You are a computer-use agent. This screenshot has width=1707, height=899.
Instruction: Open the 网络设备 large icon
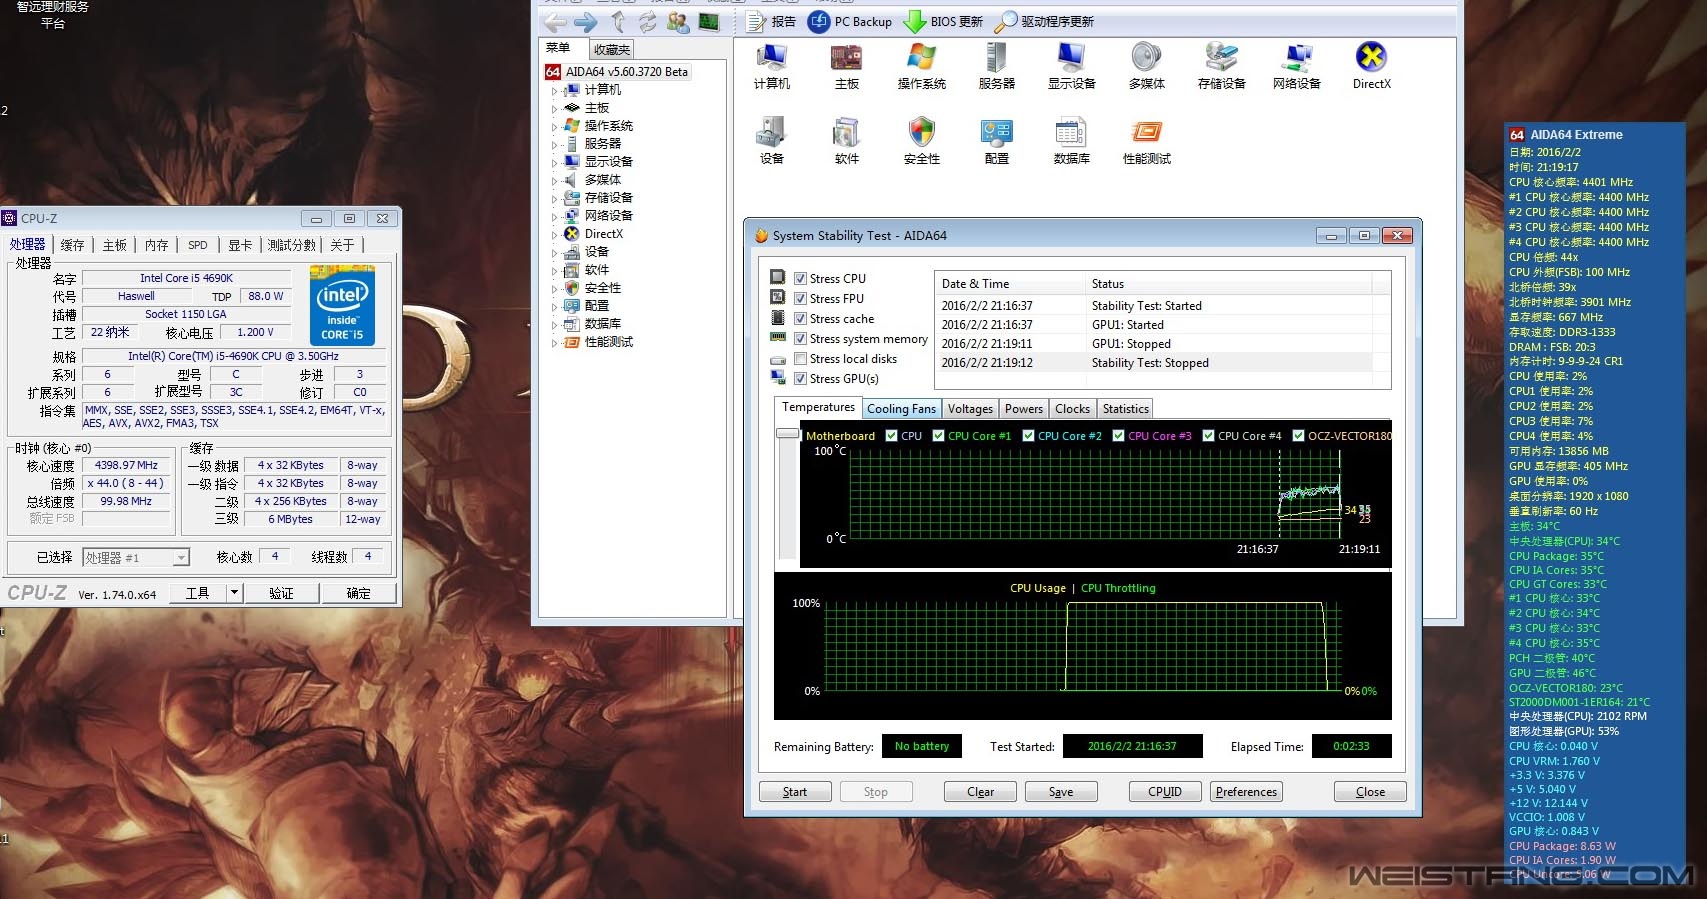tap(1296, 67)
